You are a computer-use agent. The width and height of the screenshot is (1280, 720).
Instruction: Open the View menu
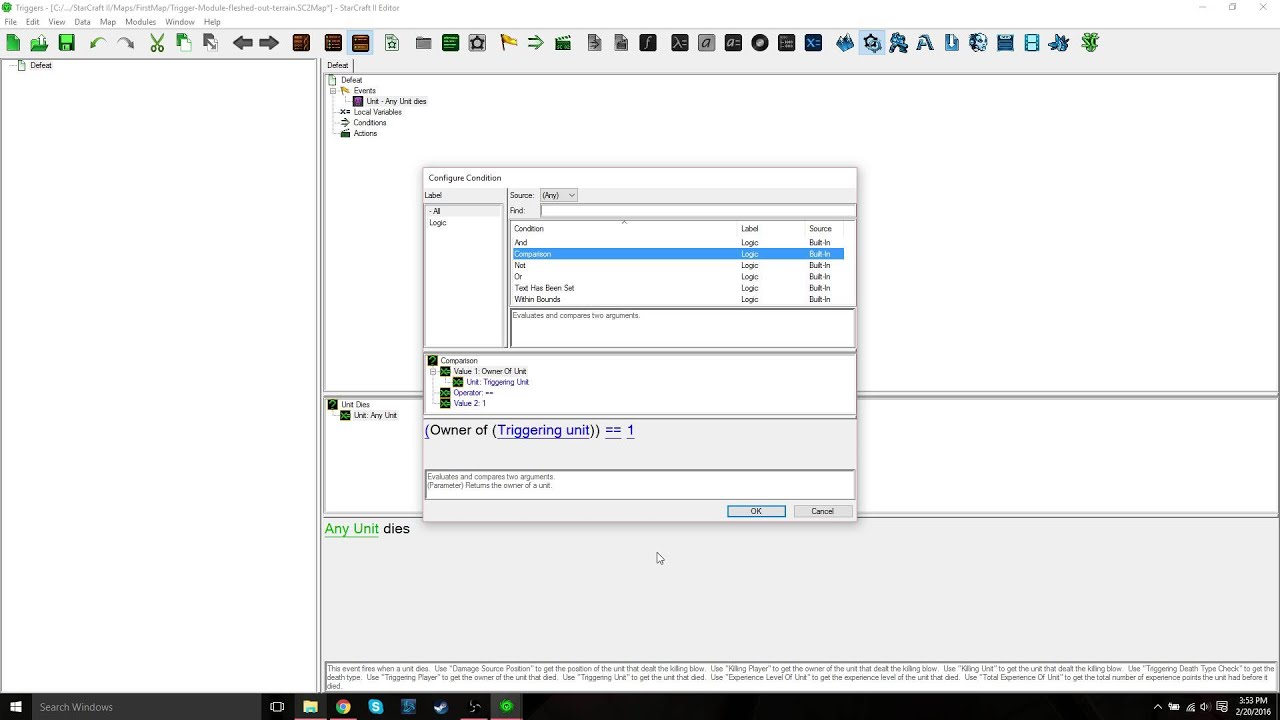57,22
